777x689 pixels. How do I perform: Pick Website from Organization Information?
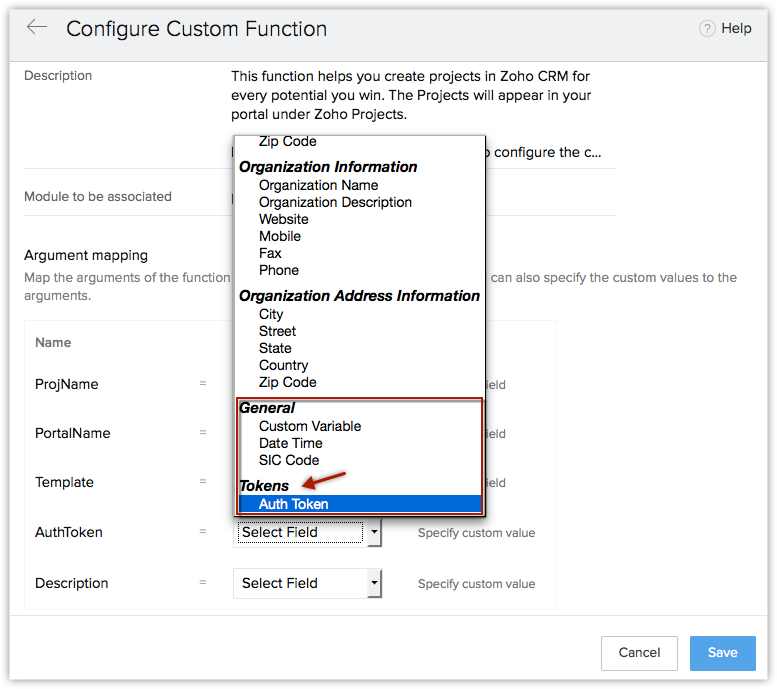[283, 219]
